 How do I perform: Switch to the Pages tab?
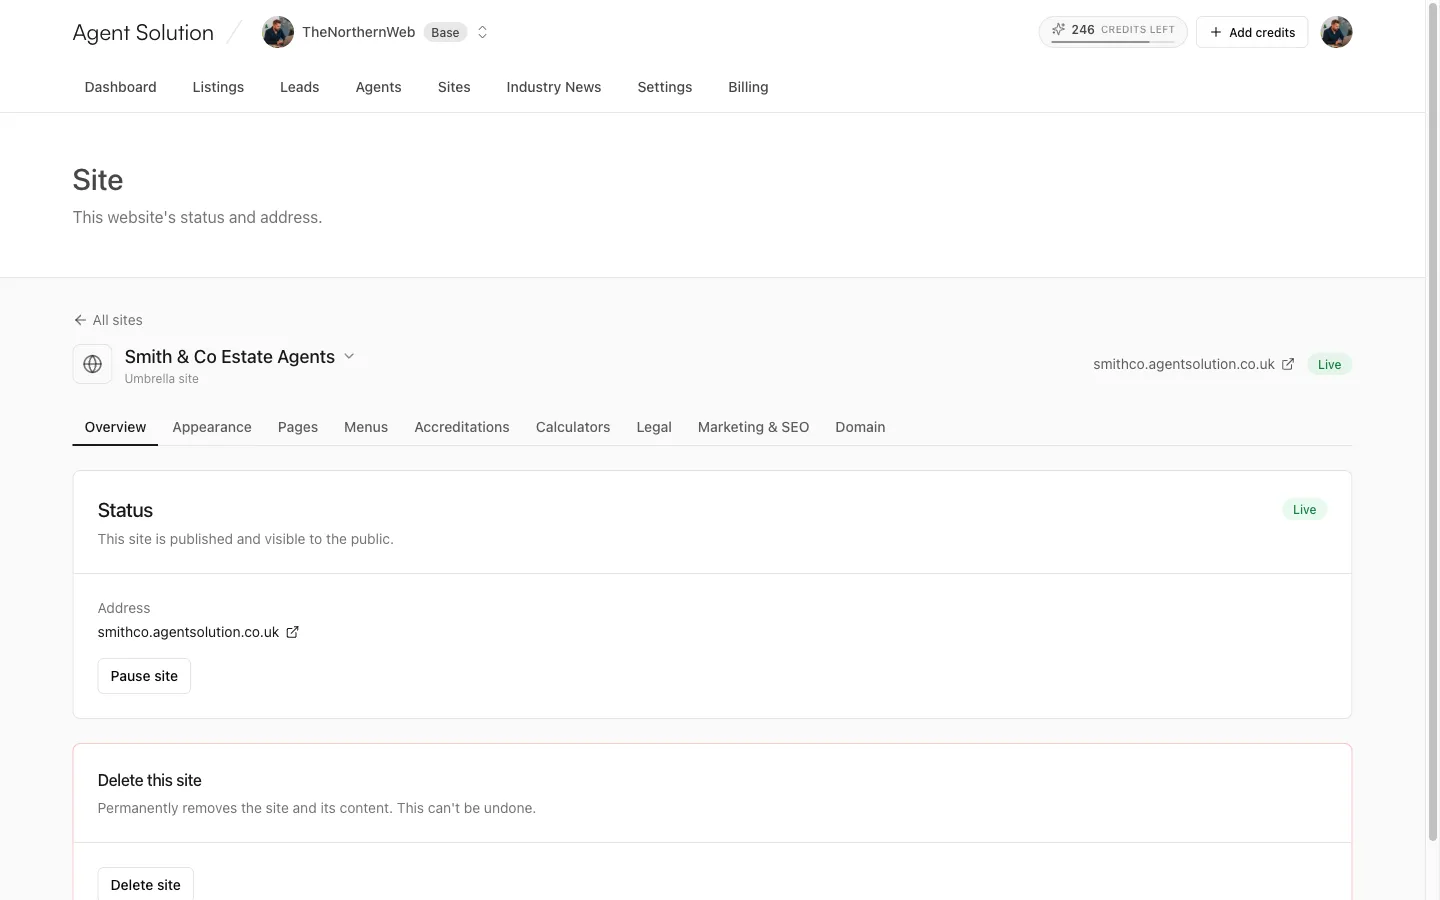[298, 427]
